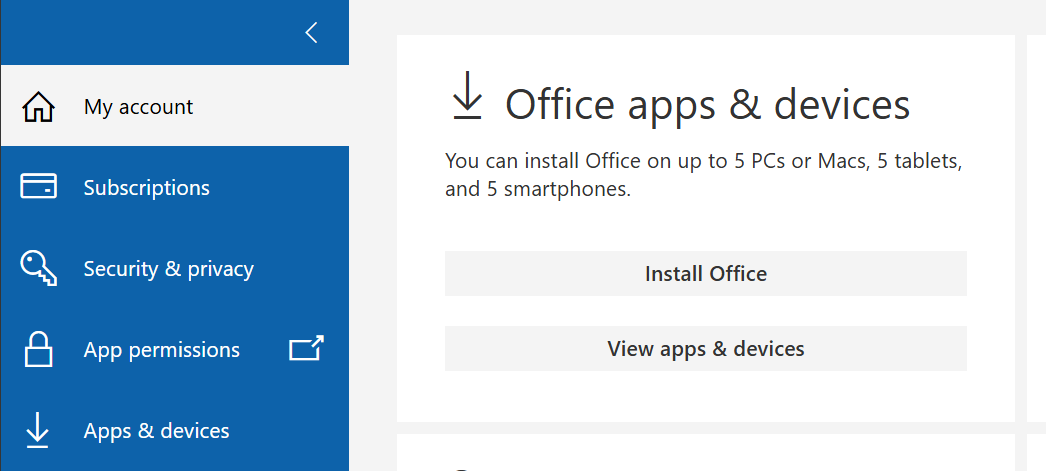
Task: Click the Install Office button
Action: [706, 274]
